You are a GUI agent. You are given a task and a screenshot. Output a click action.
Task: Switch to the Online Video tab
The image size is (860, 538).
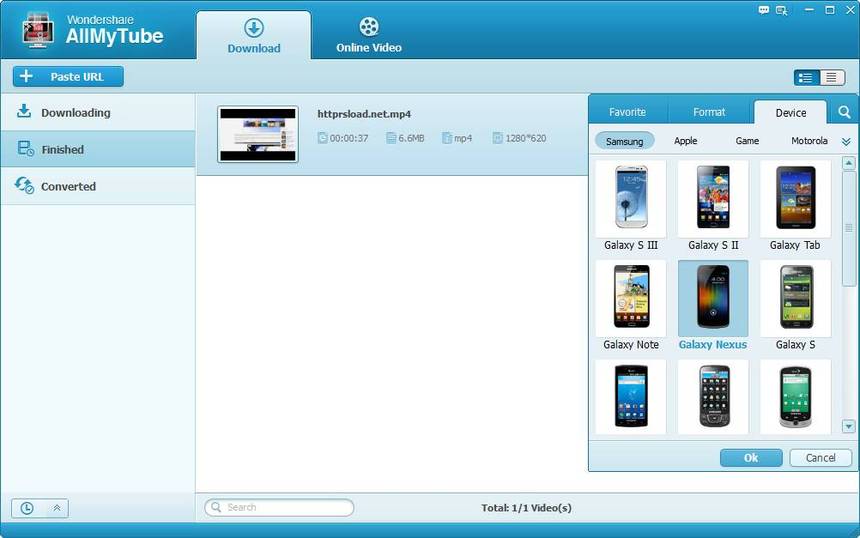pyautogui.click(x=369, y=35)
